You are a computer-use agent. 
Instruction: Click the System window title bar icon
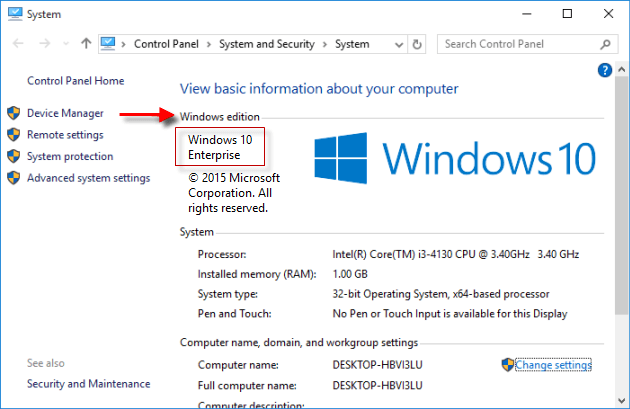click(14, 14)
